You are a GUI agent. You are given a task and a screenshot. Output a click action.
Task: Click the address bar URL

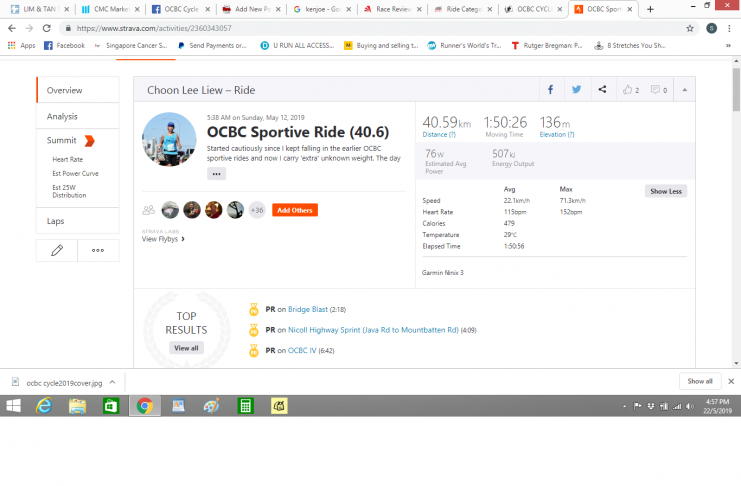coord(154,28)
